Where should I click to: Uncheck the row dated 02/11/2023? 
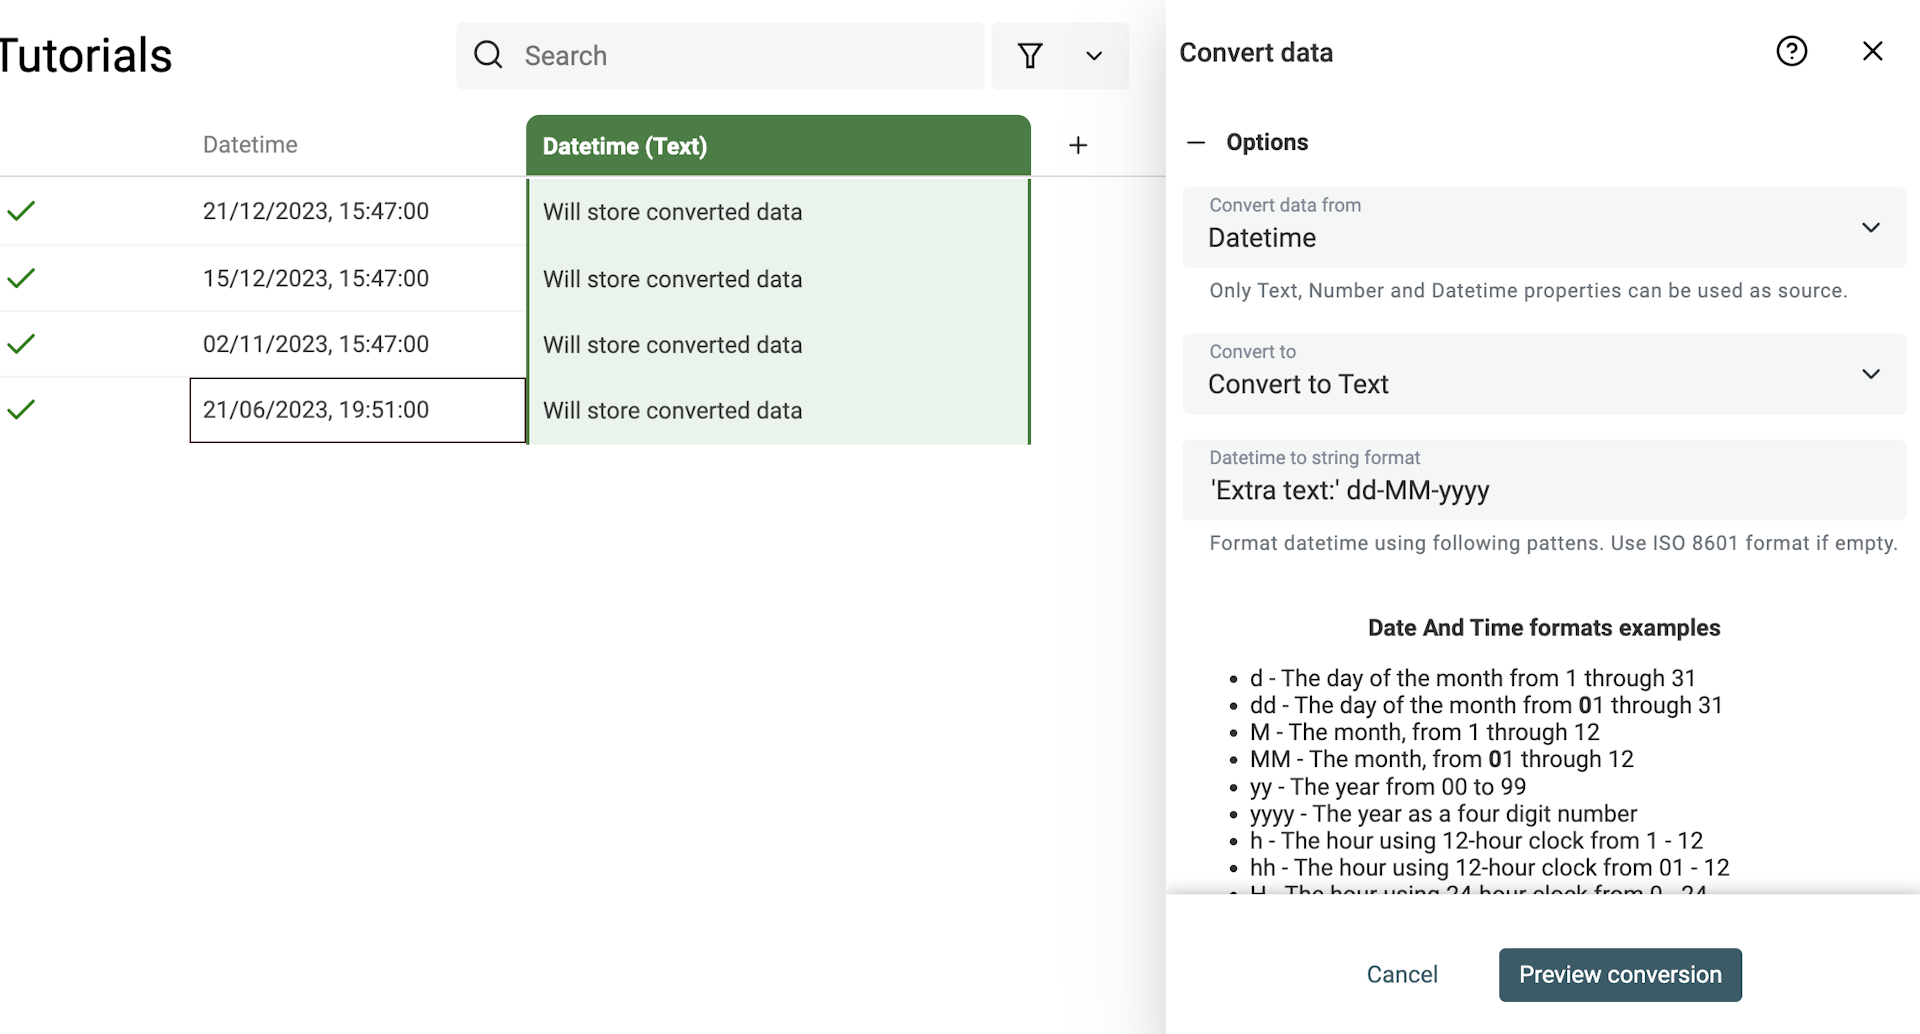[x=21, y=343]
